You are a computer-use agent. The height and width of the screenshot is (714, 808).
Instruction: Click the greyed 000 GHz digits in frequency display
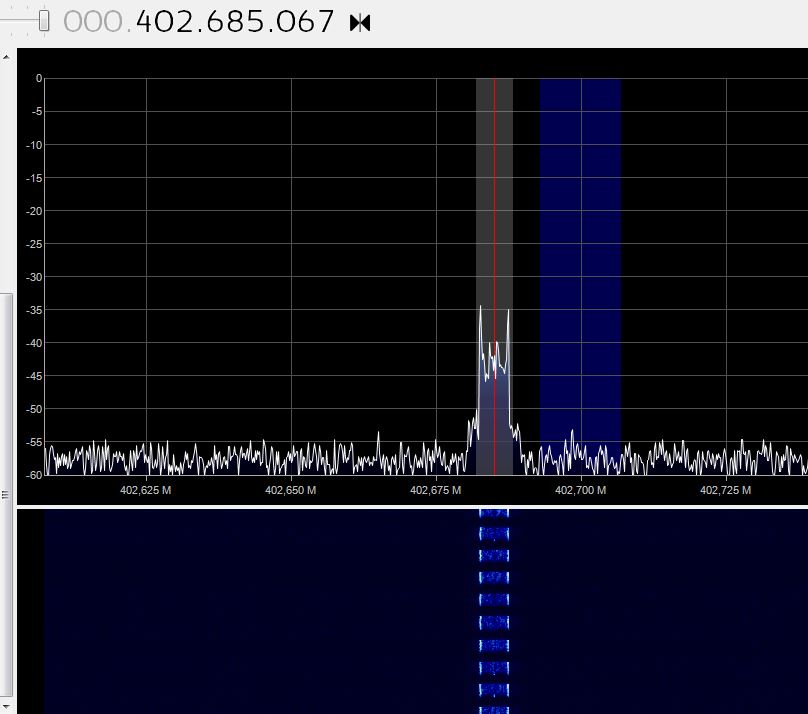[x=93, y=22]
